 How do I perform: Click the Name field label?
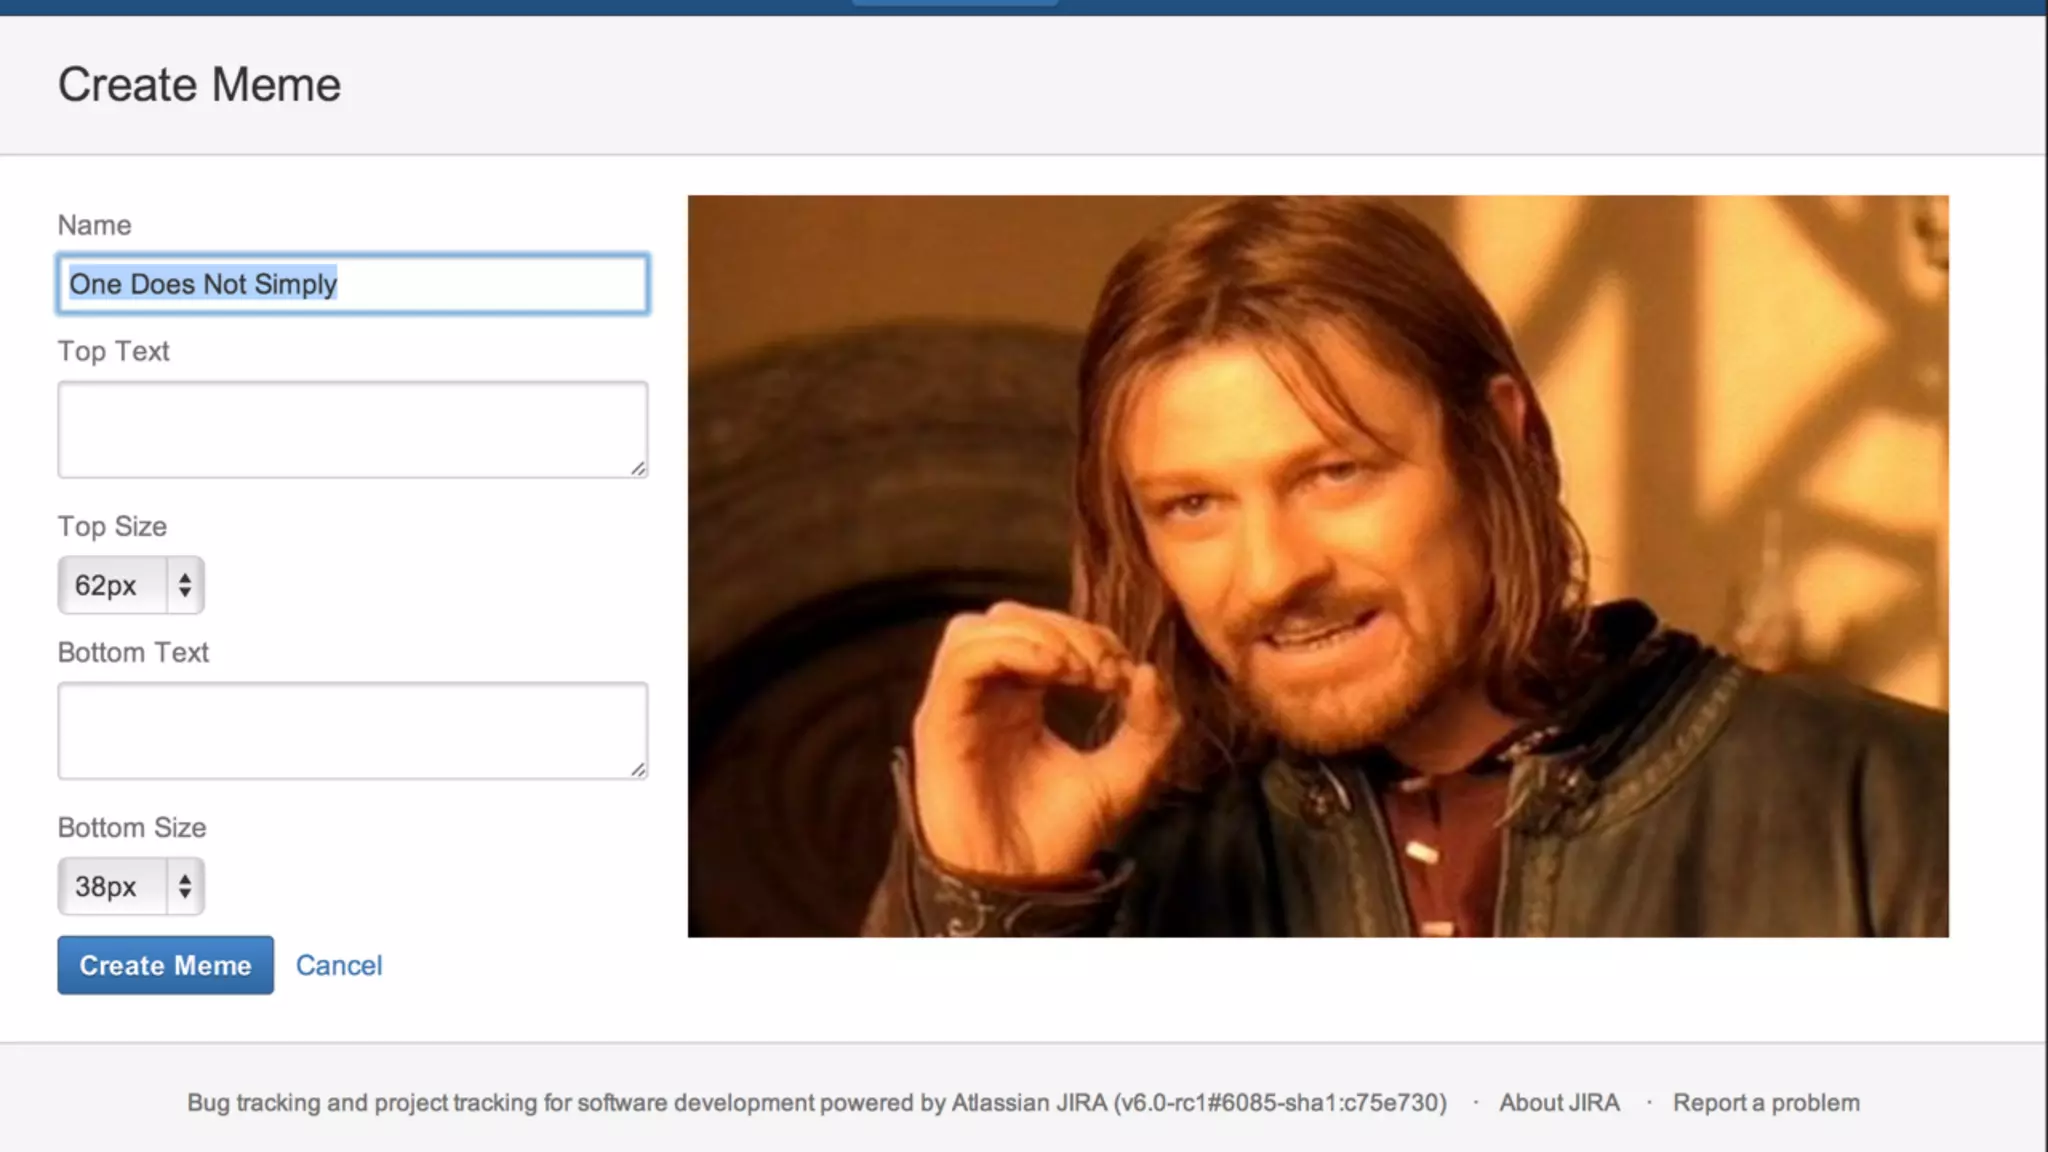(x=94, y=225)
